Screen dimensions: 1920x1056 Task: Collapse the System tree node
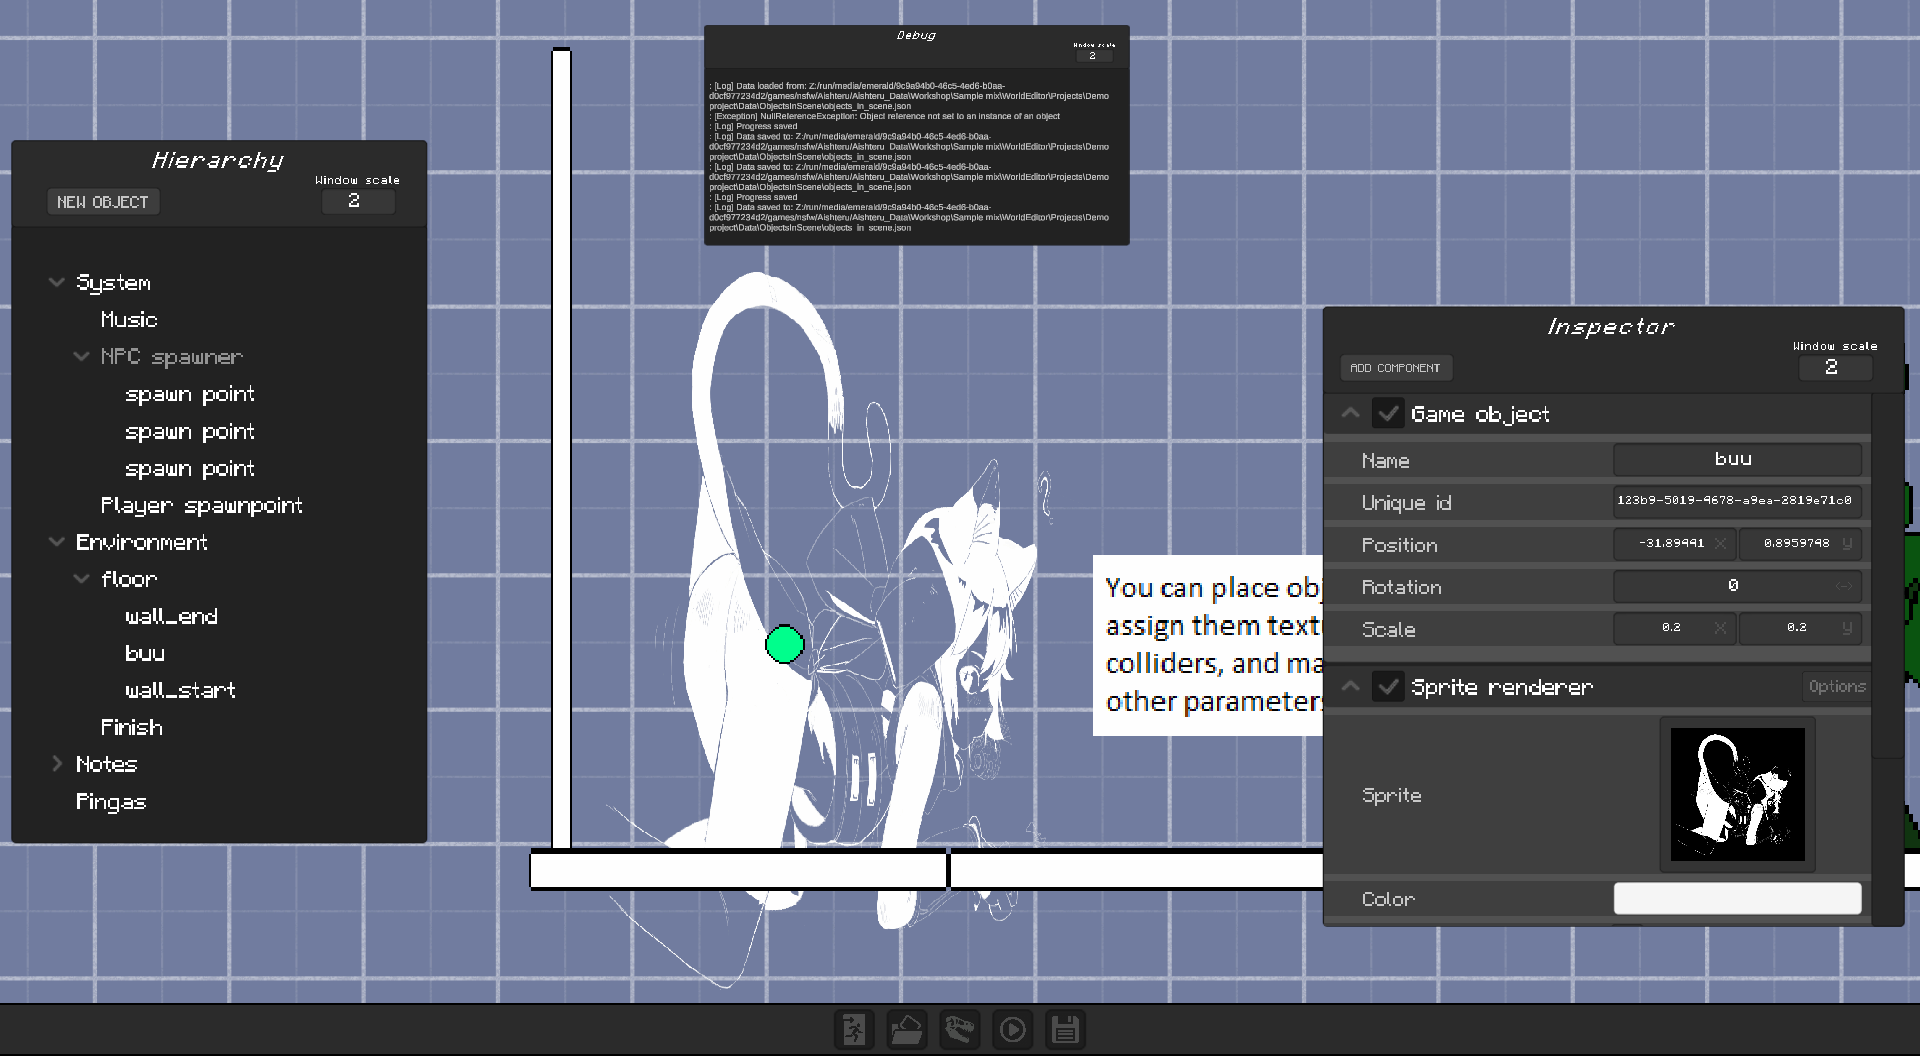pos(57,283)
